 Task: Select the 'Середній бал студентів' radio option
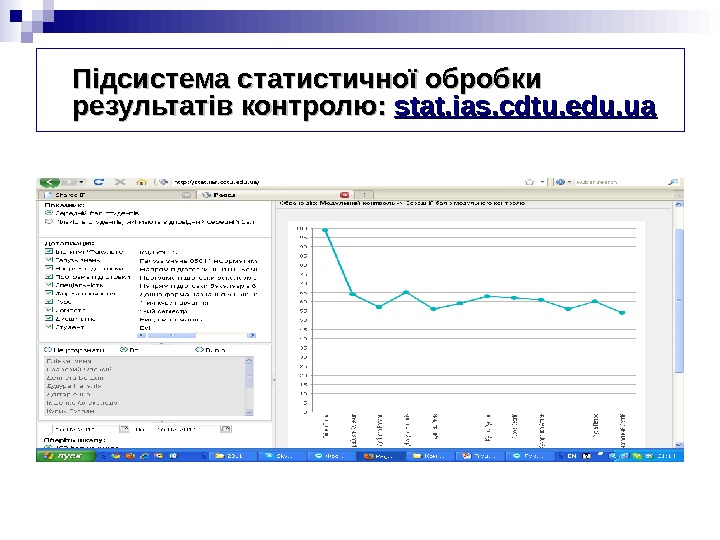pos(48,213)
